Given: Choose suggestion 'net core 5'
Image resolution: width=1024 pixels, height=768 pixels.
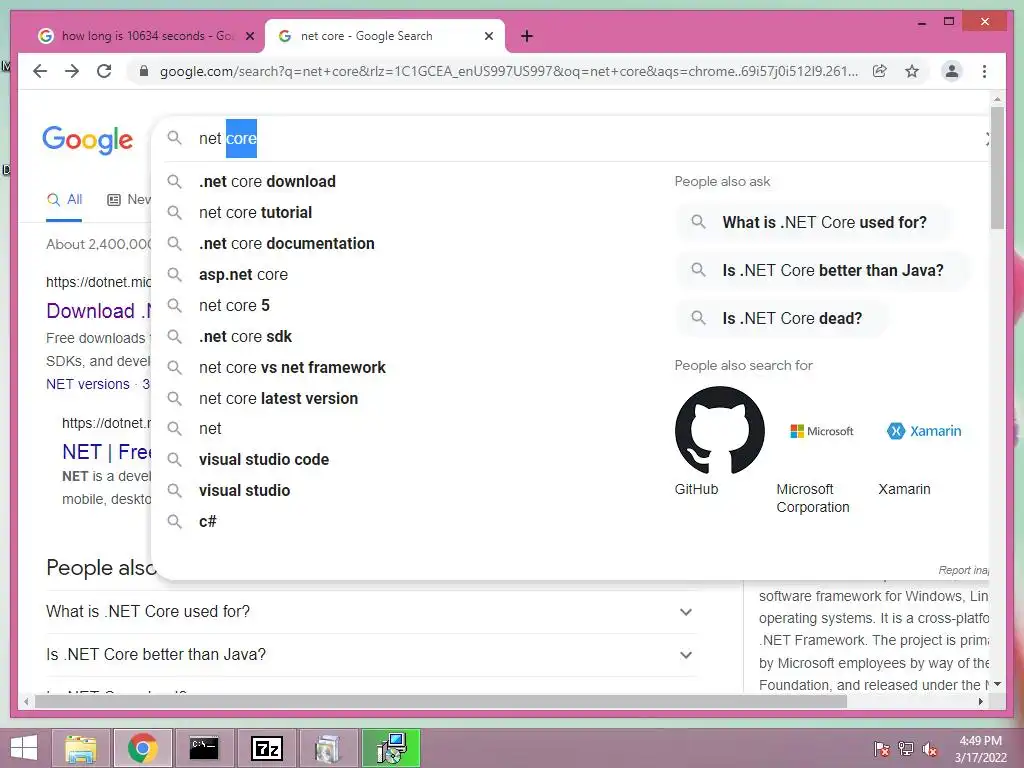Looking at the screenshot, I should [x=234, y=306].
